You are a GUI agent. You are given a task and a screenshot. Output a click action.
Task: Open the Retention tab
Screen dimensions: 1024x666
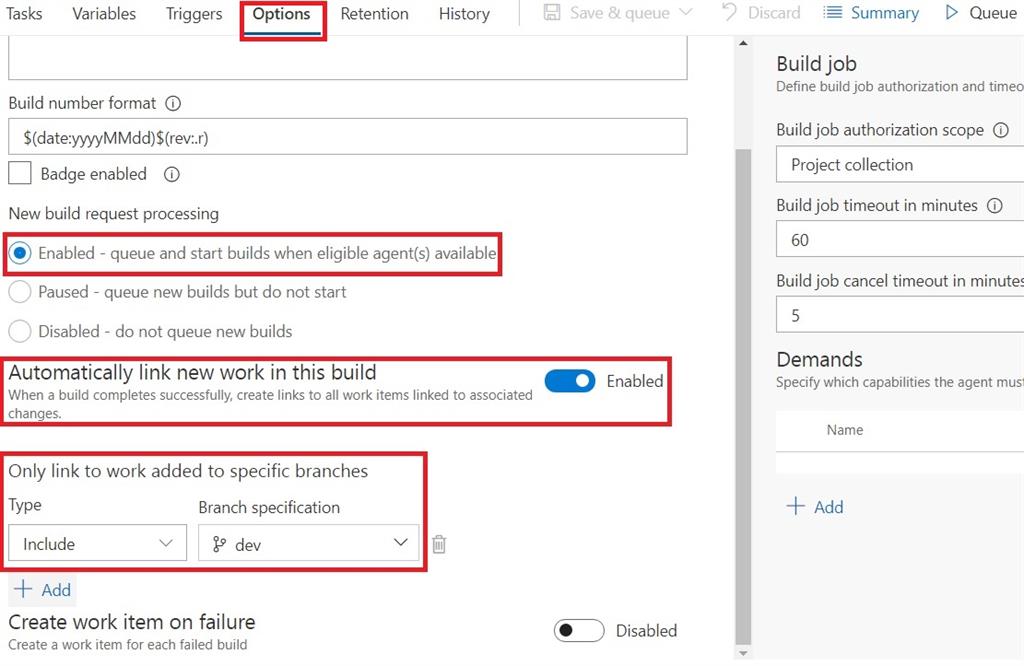374,14
